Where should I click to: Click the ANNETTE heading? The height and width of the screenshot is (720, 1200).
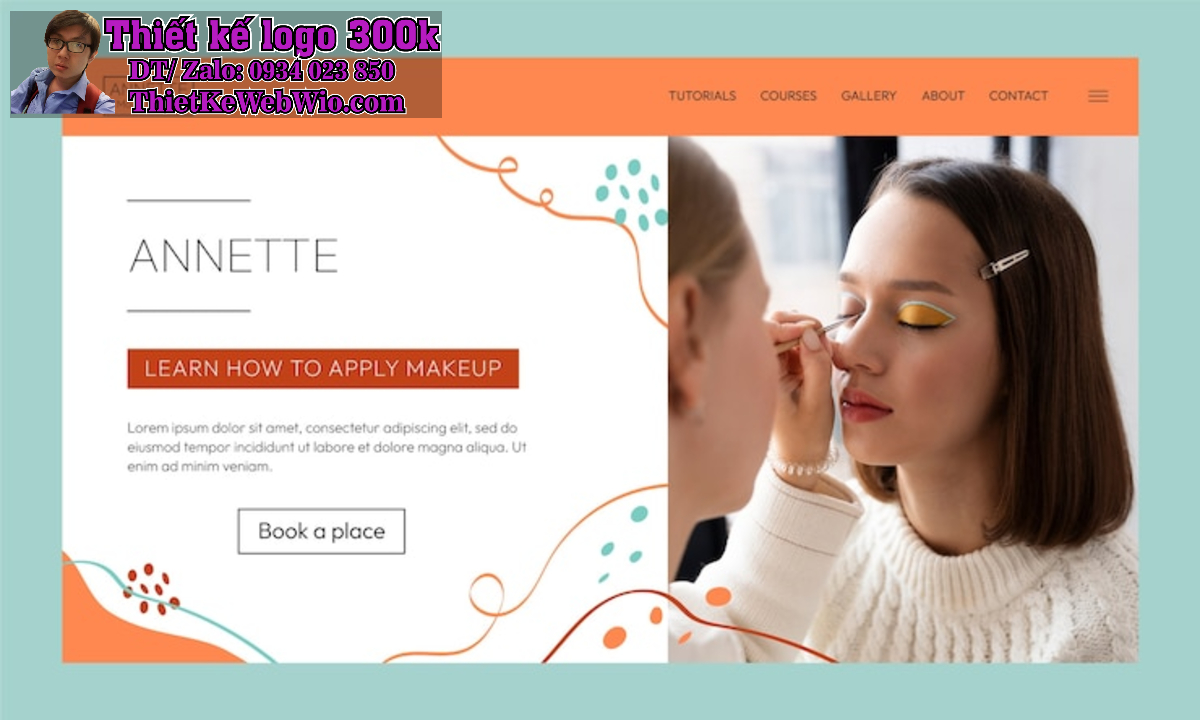pos(234,256)
